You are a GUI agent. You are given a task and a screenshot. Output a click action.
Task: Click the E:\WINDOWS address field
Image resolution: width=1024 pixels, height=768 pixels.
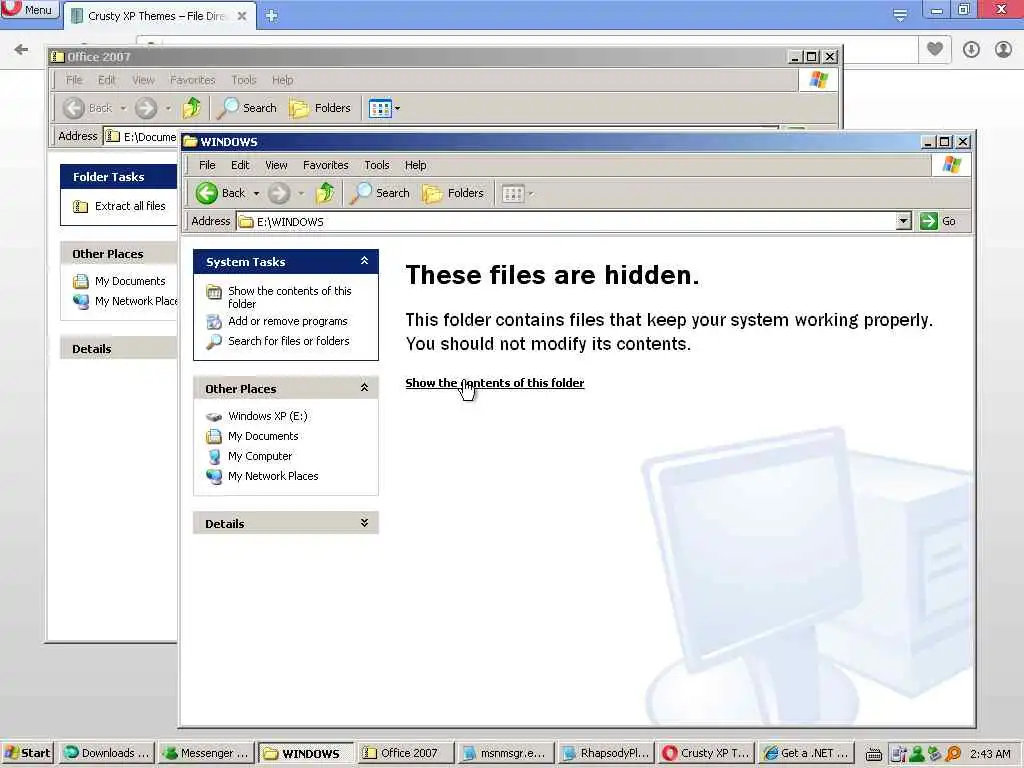[x=566, y=221]
